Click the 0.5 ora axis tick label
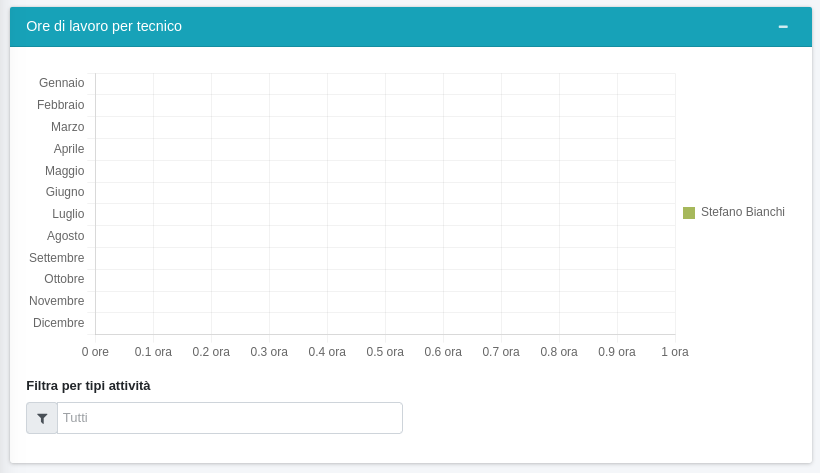Screen dimensions: 820x473 (x=385, y=352)
